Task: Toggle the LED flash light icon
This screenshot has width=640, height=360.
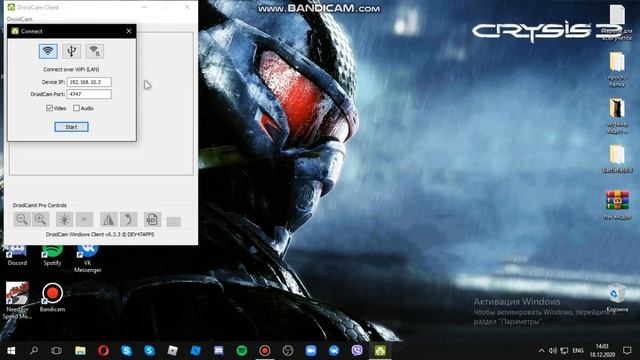Action: pos(64,220)
